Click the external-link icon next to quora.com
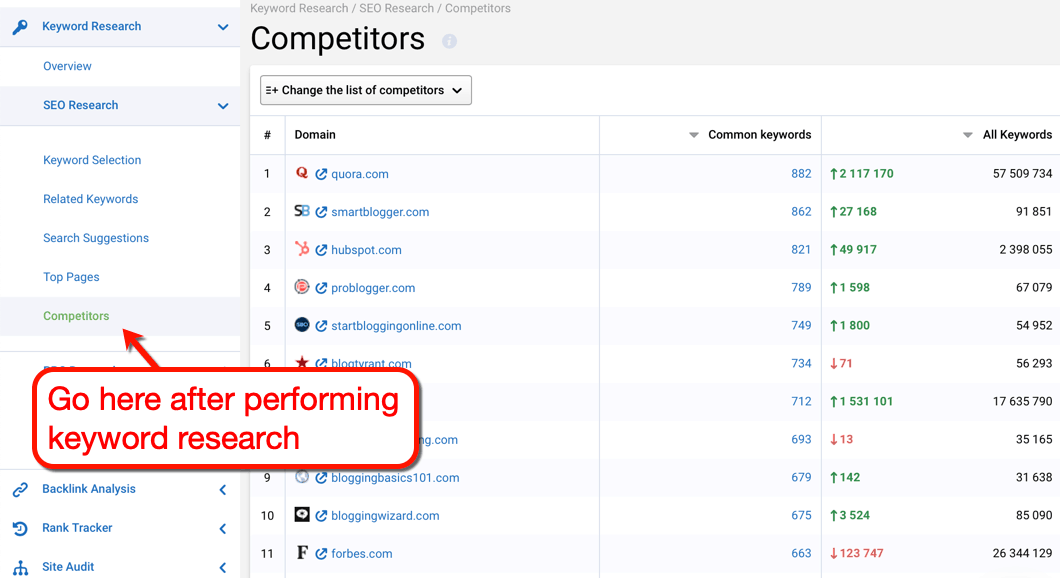The height and width of the screenshot is (578, 1060). point(320,174)
